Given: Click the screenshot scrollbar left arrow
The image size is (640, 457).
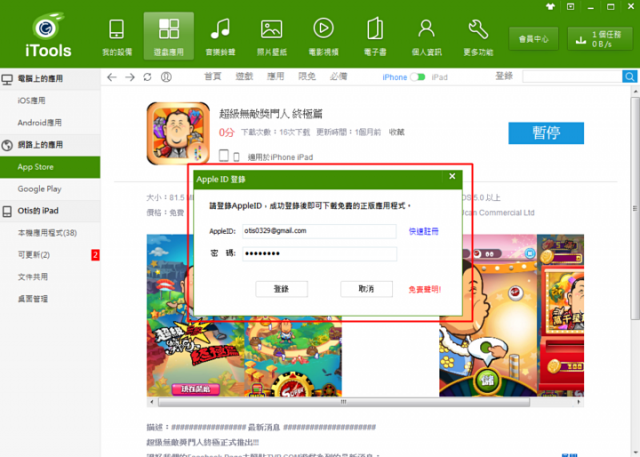Looking at the screenshot, I should pyautogui.click(x=152, y=402).
